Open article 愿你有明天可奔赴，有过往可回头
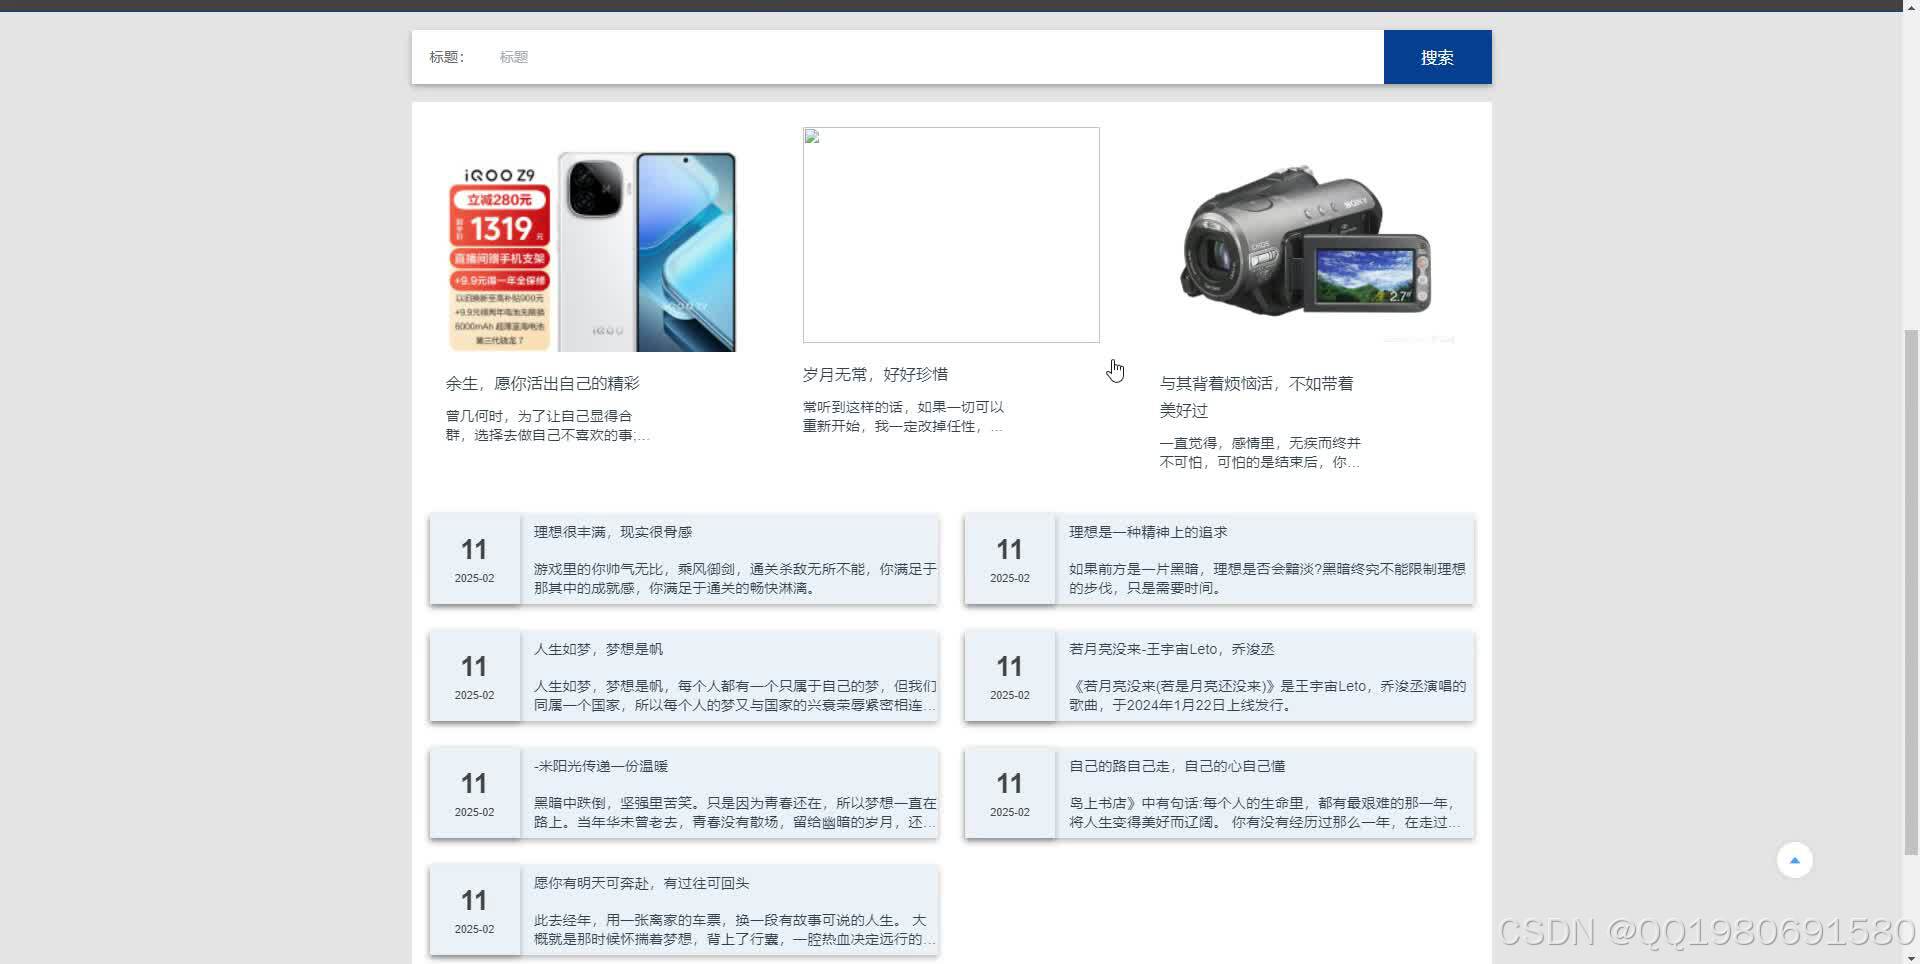 tap(640, 883)
